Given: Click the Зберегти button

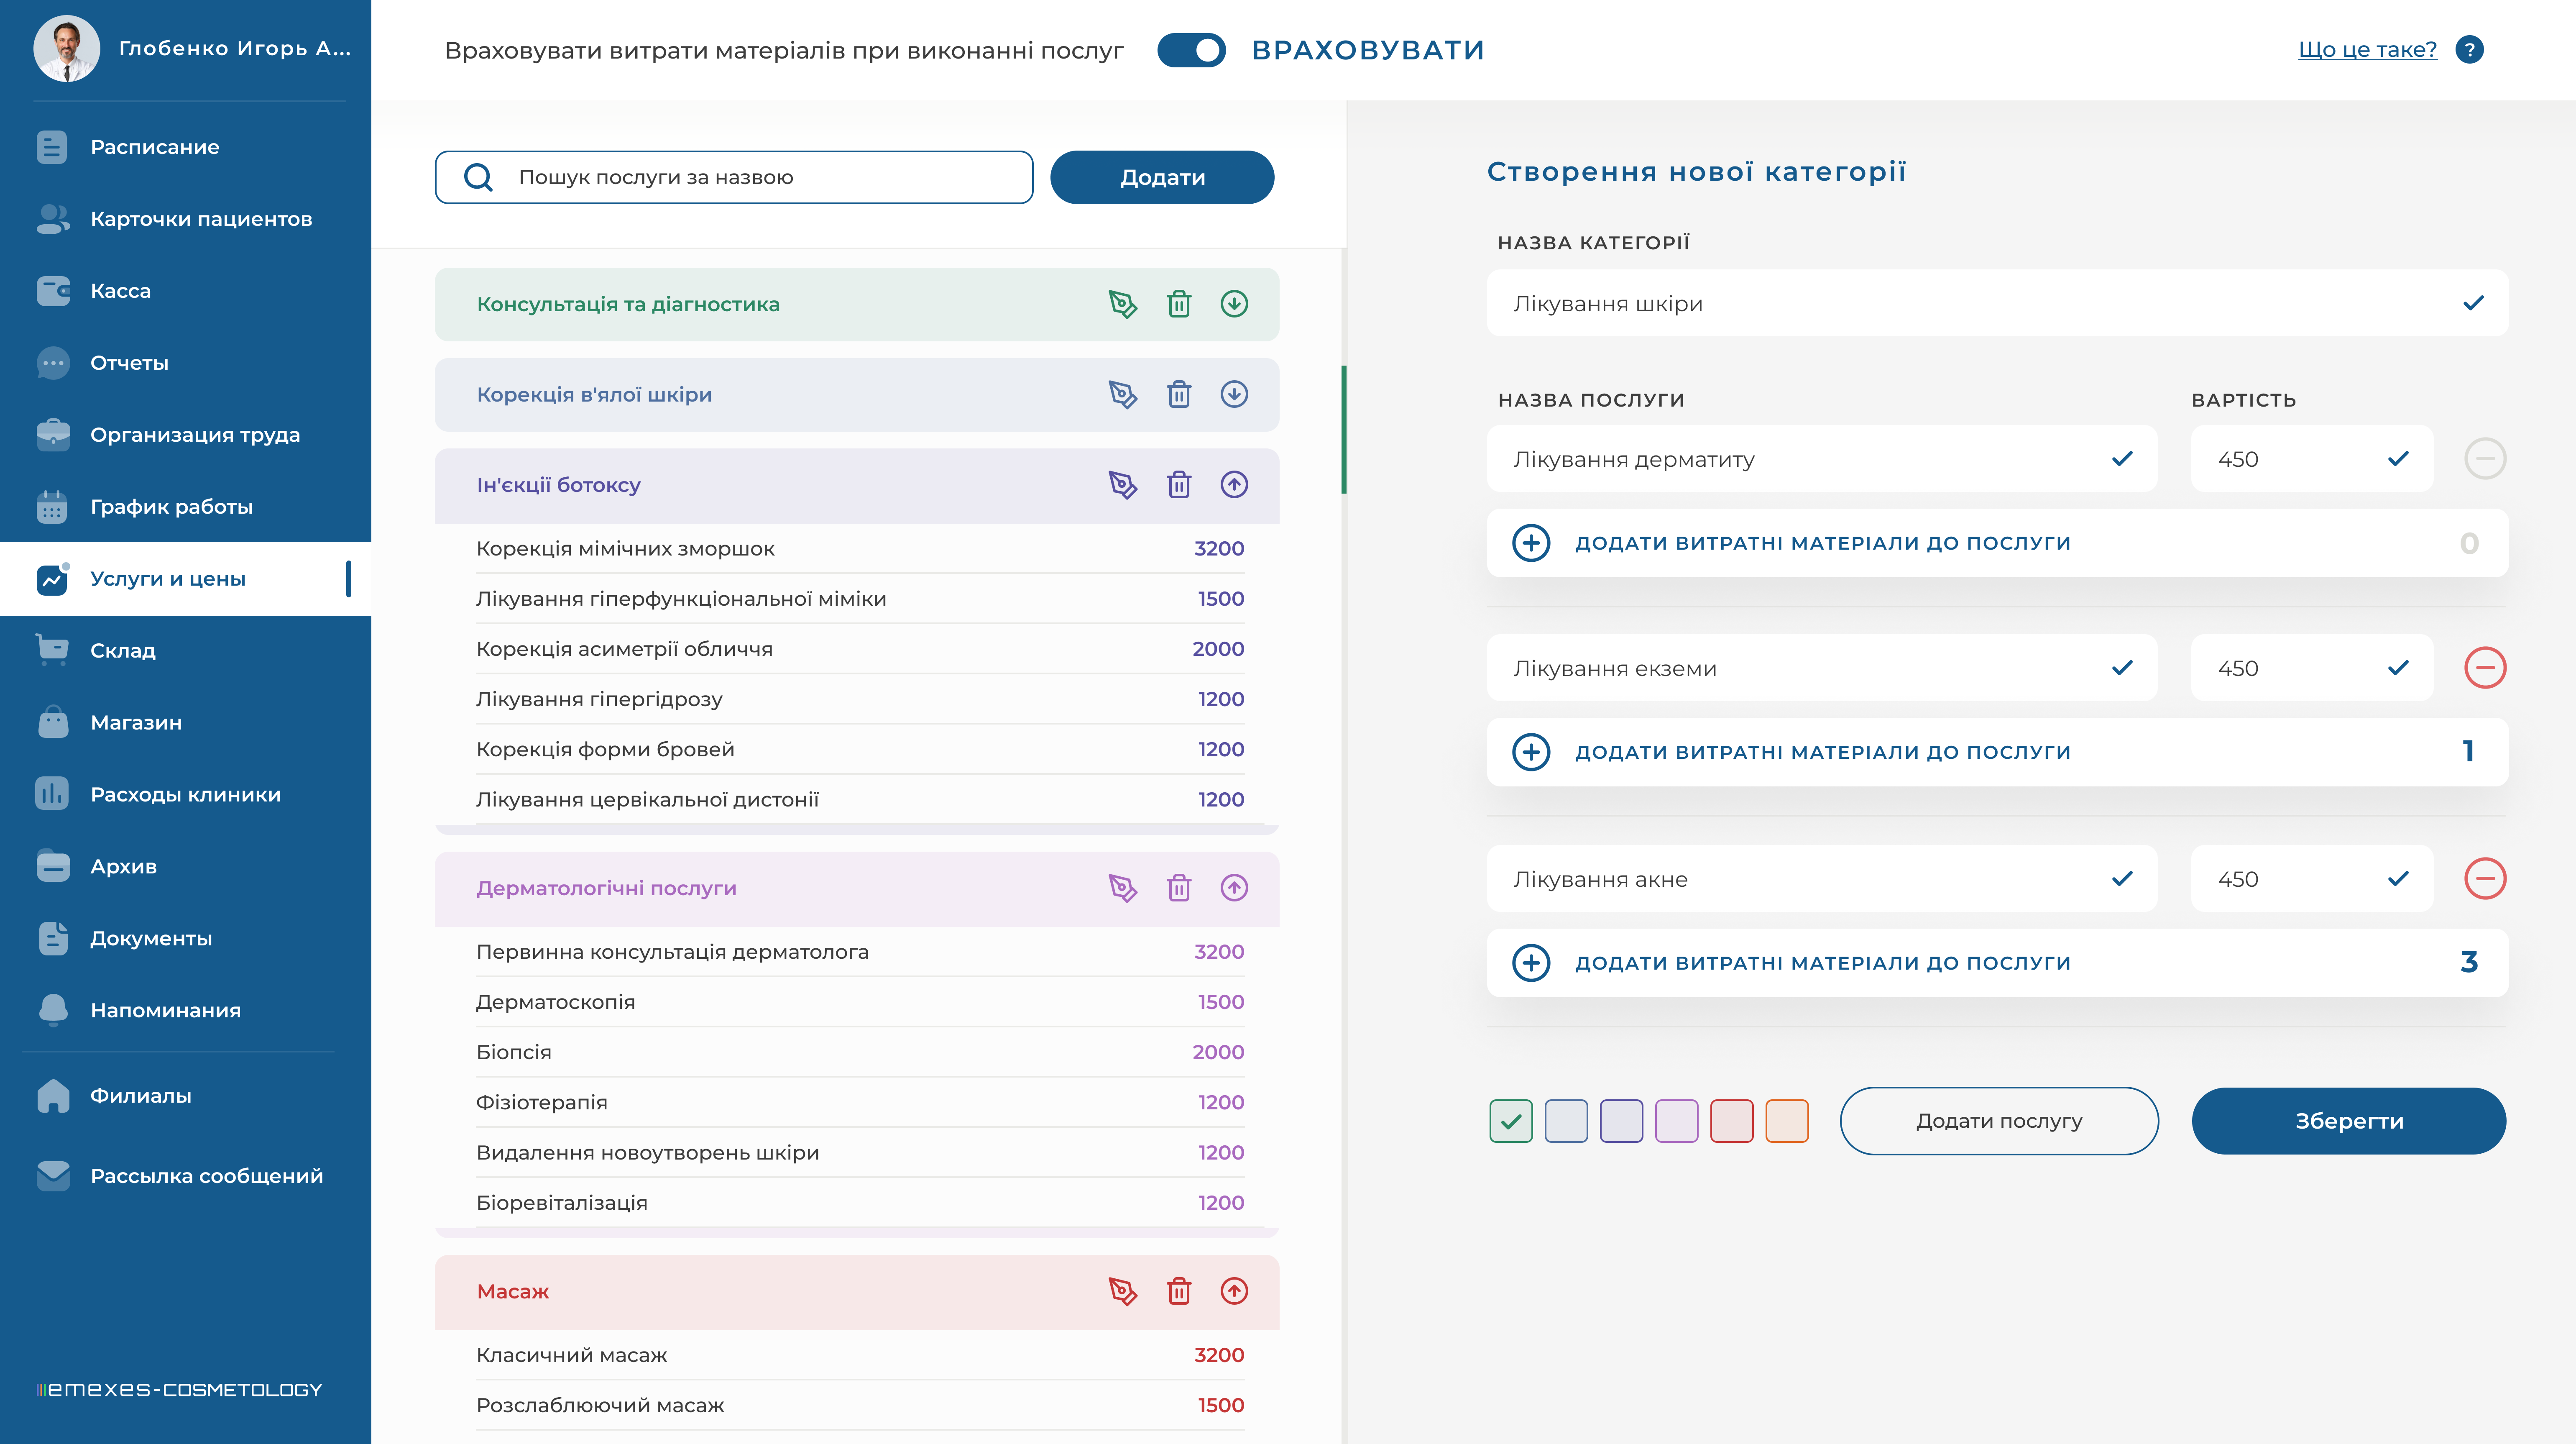Looking at the screenshot, I should [2348, 1121].
